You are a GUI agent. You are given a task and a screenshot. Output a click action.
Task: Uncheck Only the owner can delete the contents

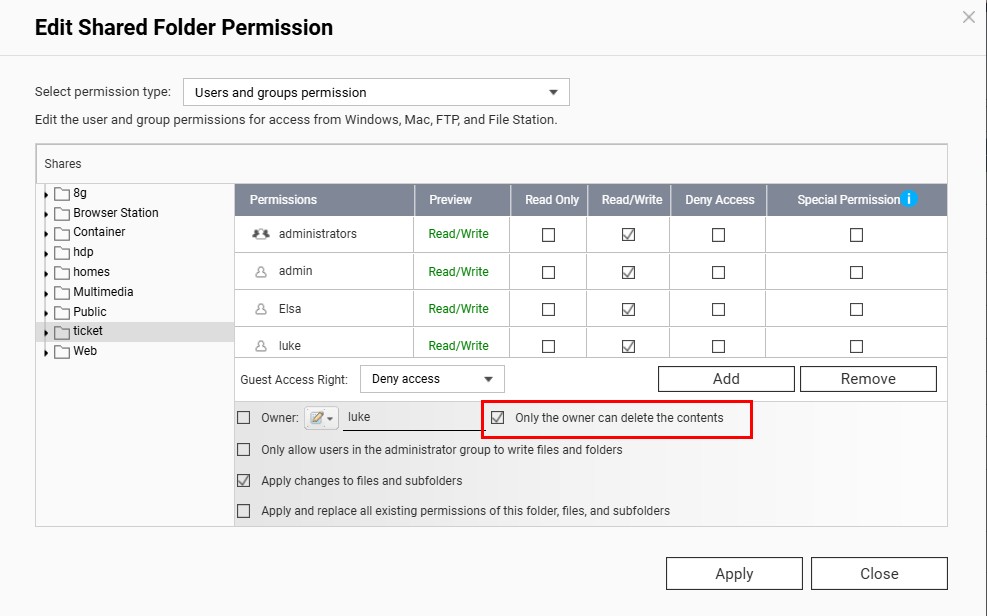(497, 418)
